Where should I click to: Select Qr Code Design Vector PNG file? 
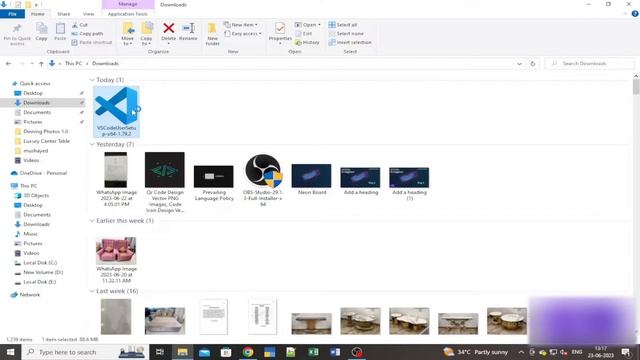tap(165, 182)
